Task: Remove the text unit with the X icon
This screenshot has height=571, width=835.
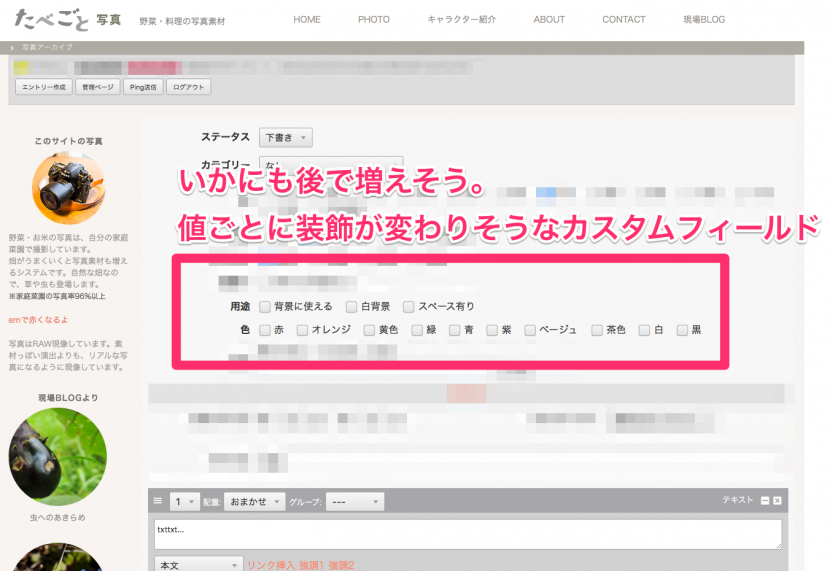Action: pos(777,500)
